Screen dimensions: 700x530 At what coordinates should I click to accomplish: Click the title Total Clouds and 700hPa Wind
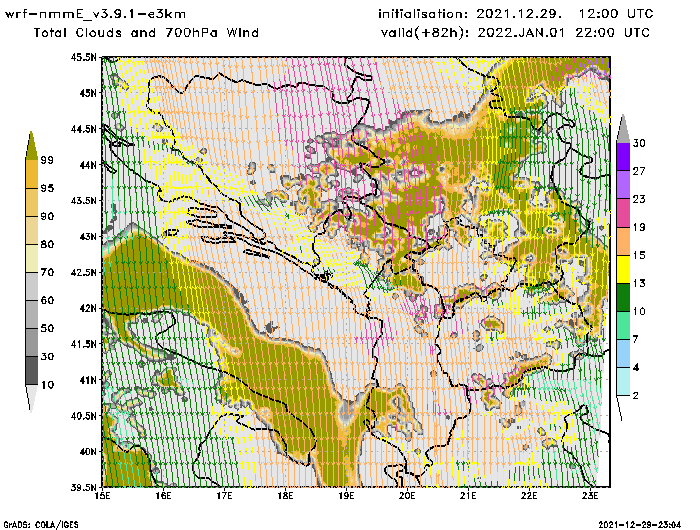click(146, 33)
